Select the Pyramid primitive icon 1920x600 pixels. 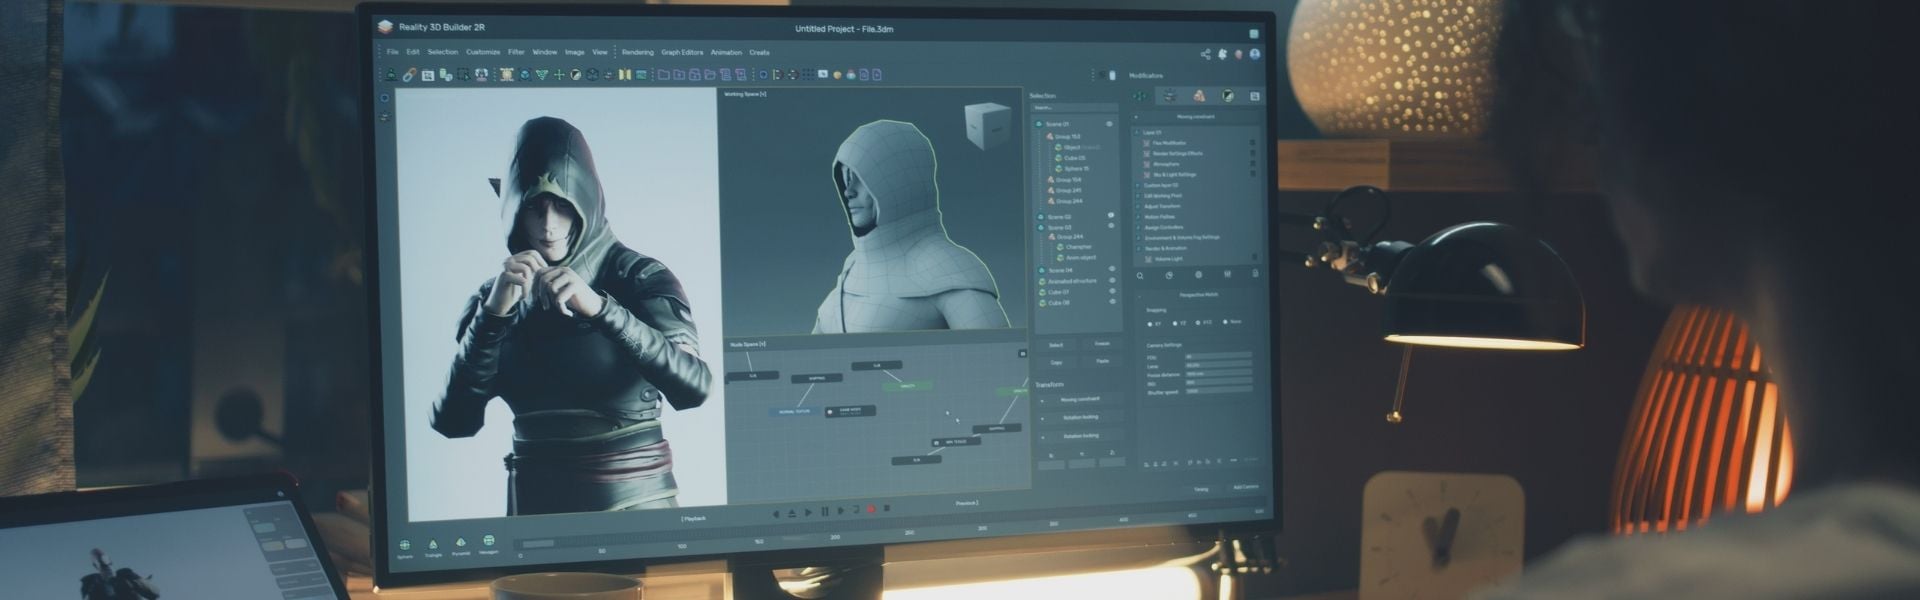pyautogui.click(x=460, y=543)
